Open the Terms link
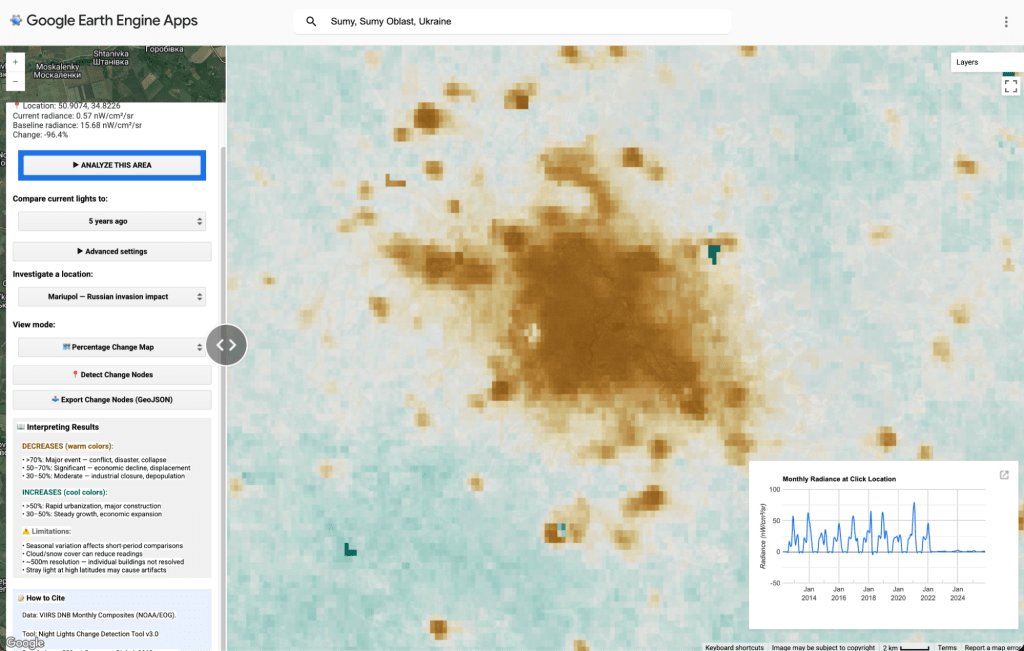 [x=947, y=647]
